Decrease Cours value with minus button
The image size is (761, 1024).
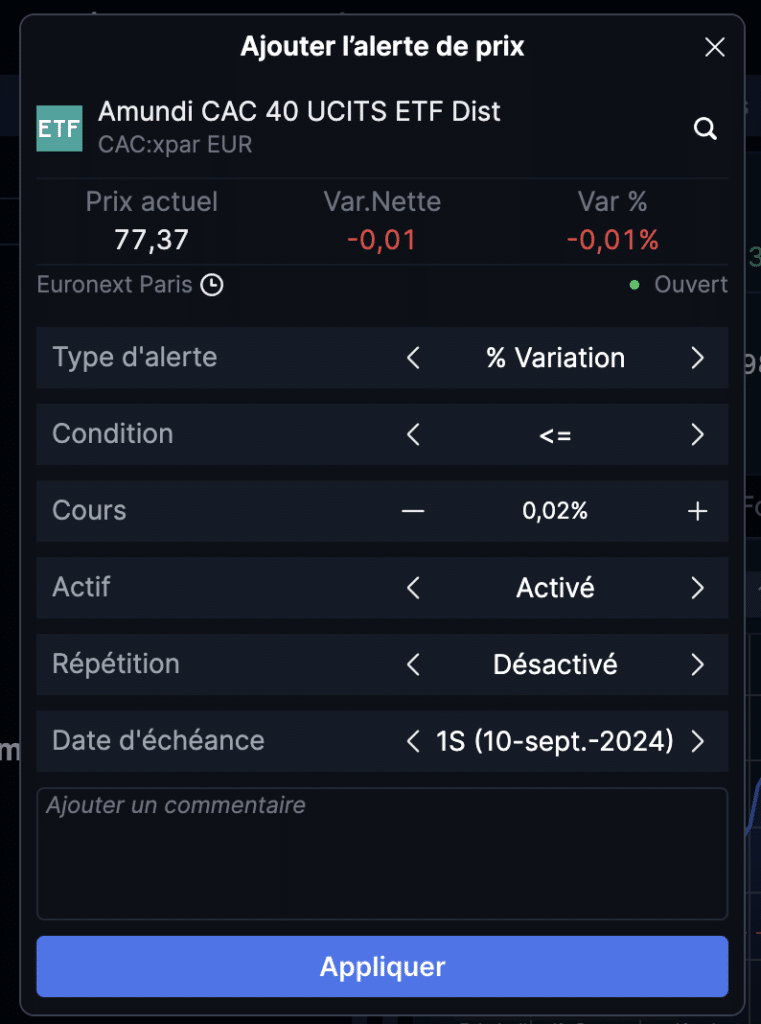point(413,511)
